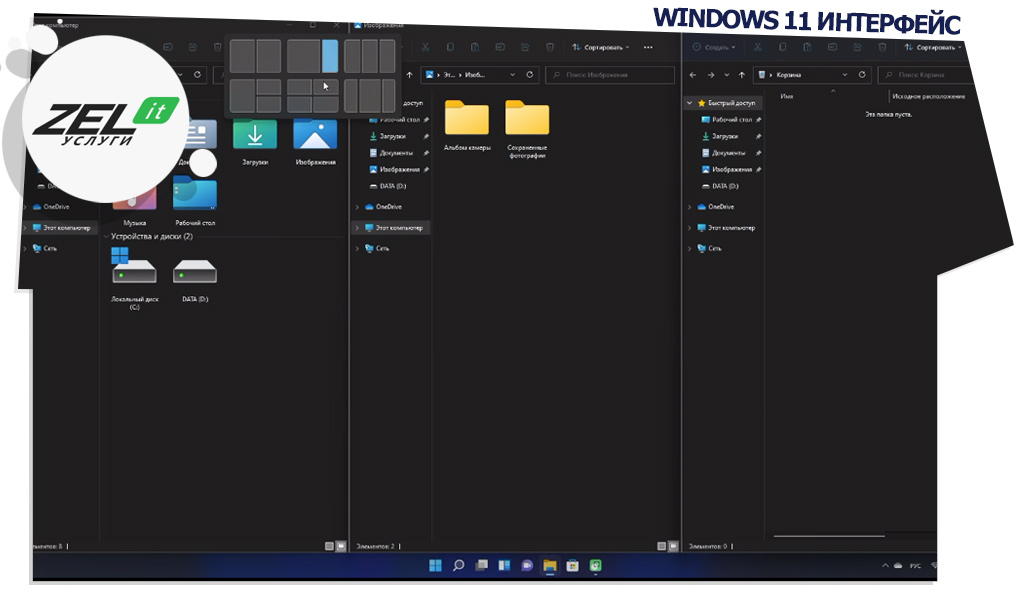Refresh the Корзина window address bar
The height and width of the screenshot is (600, 1024).
(862, 75)
